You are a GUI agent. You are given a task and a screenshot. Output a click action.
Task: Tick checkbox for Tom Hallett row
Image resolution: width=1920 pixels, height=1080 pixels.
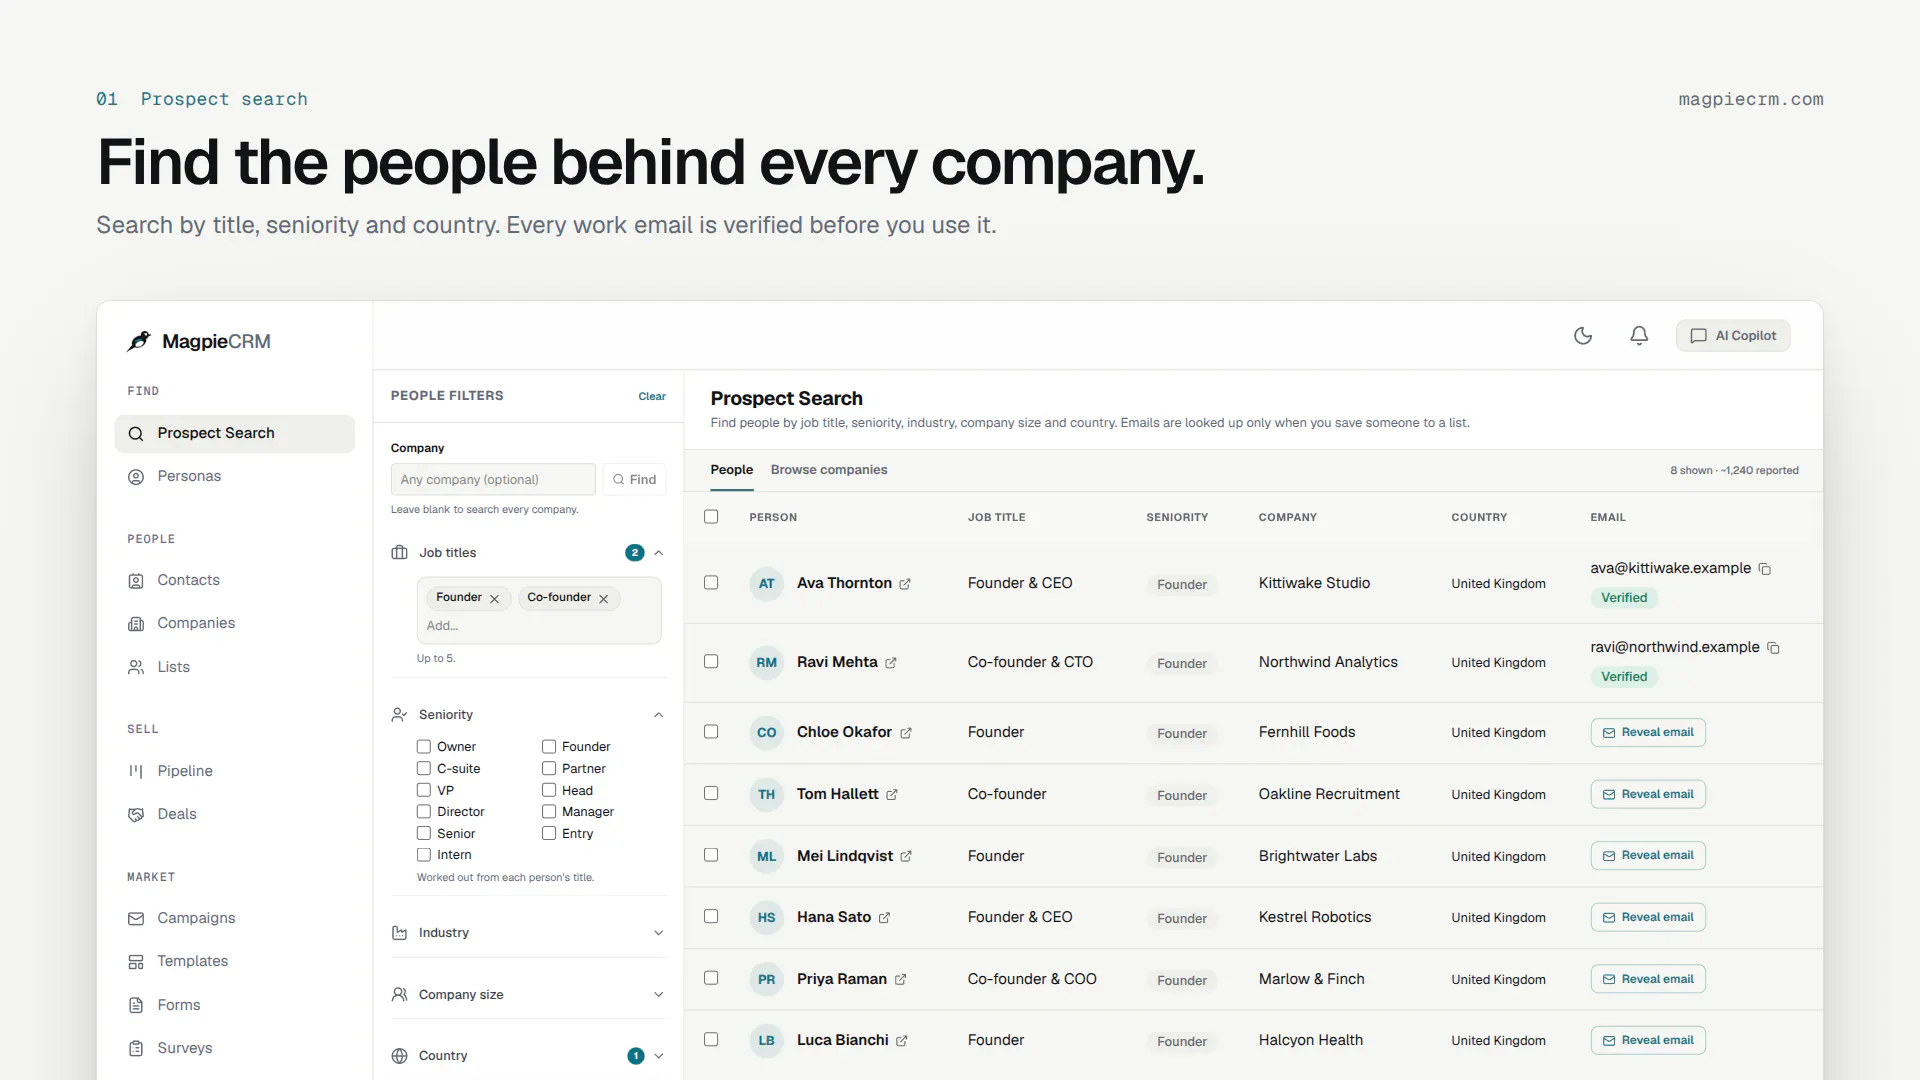[x=711, y=794]
